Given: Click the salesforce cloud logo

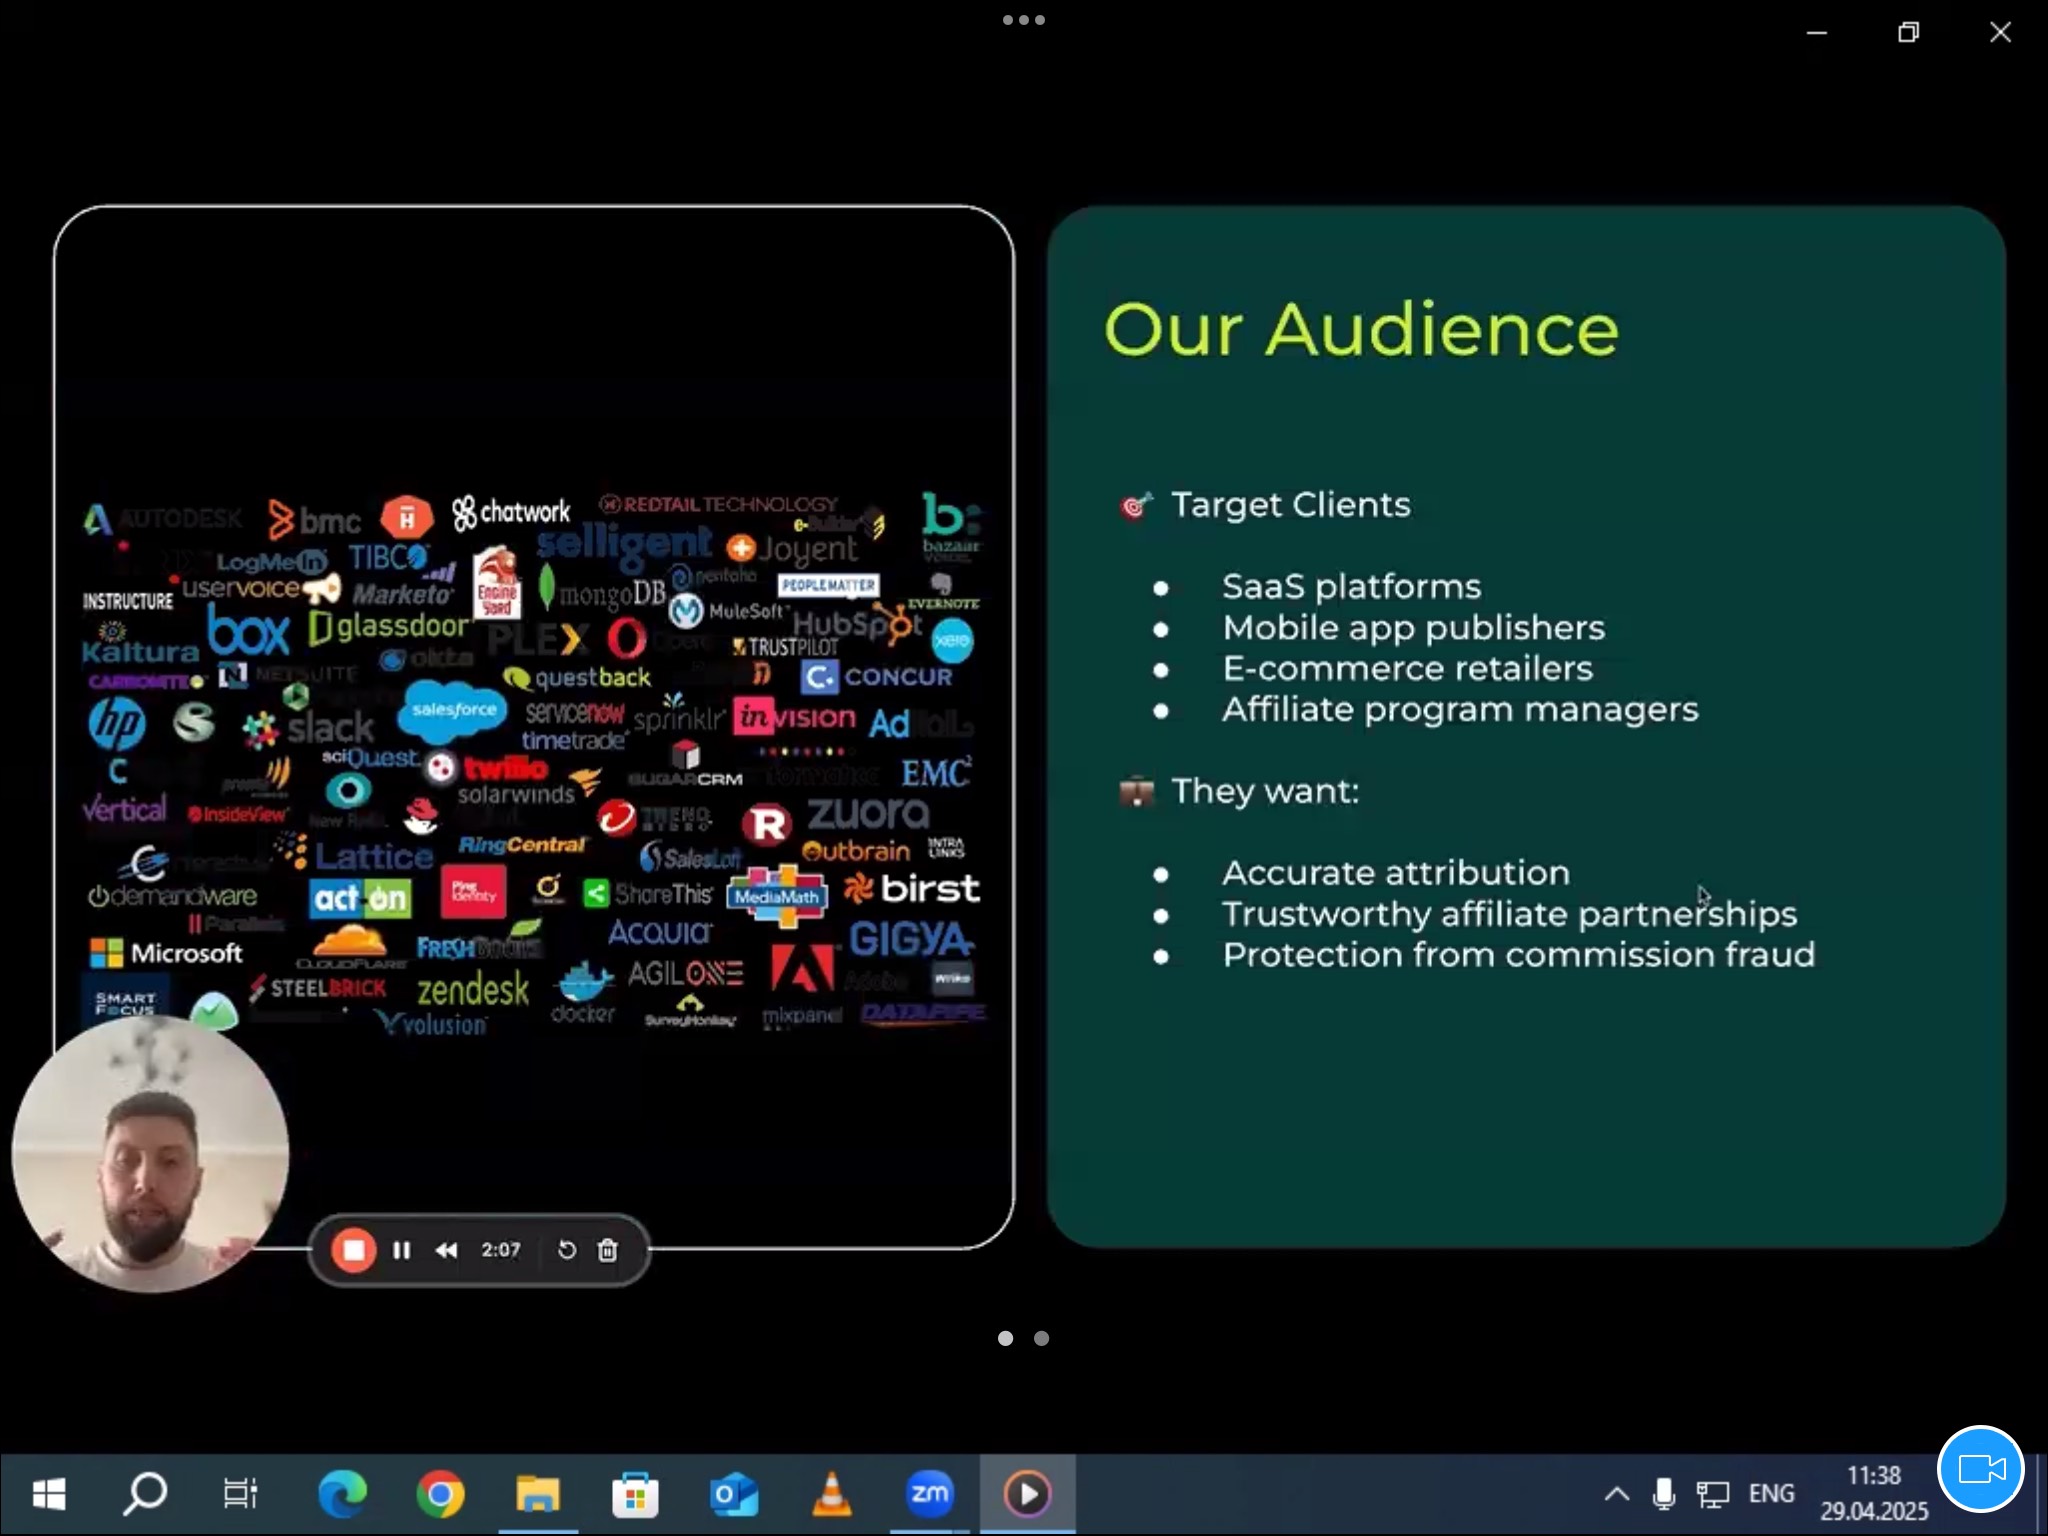Looking at the screenshot, I should (x=454, y=710).
